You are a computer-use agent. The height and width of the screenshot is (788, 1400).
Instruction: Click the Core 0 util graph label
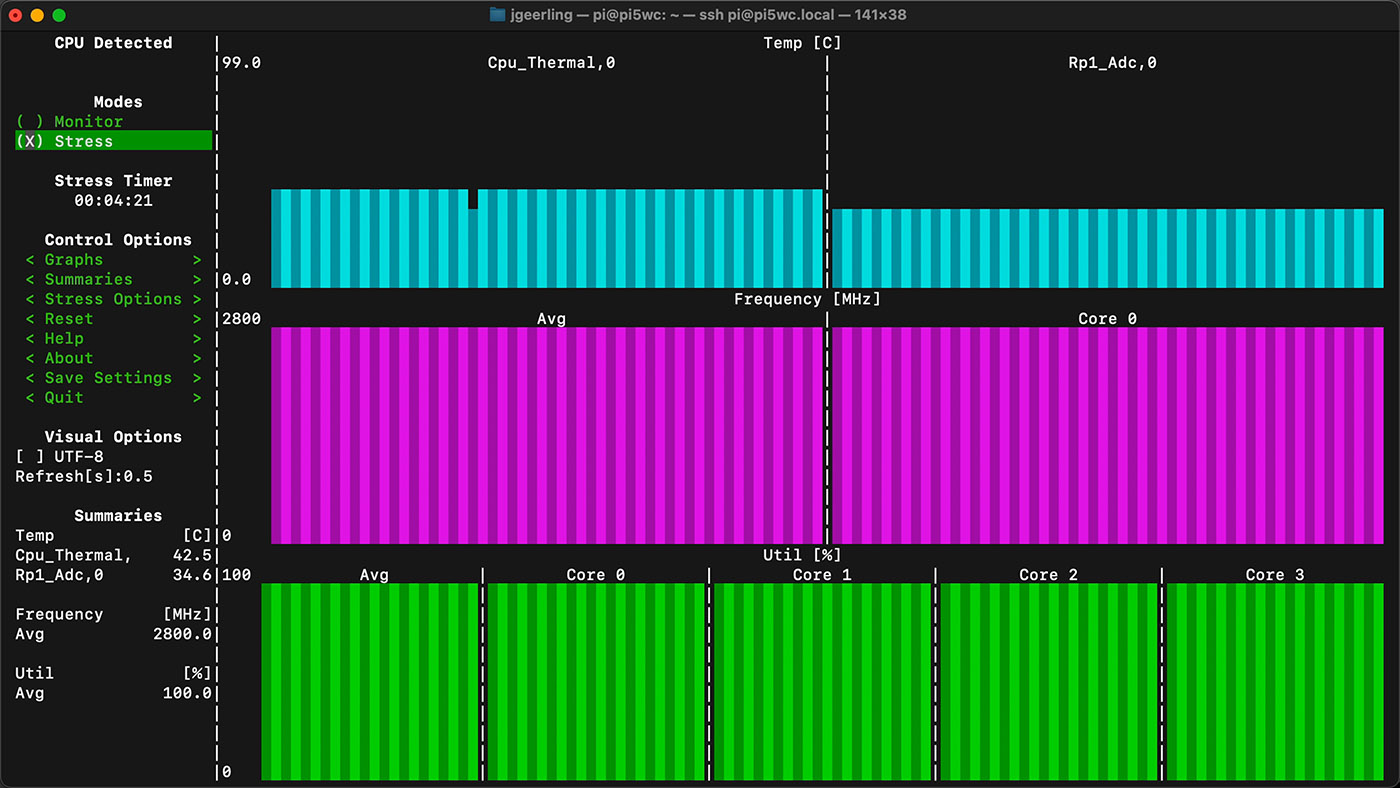[595, 575]
